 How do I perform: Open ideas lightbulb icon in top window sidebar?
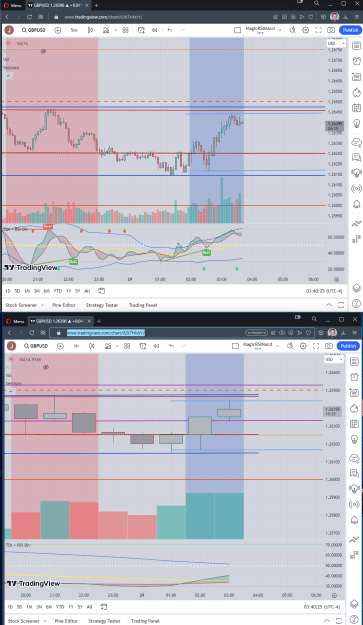pos(356,124)
